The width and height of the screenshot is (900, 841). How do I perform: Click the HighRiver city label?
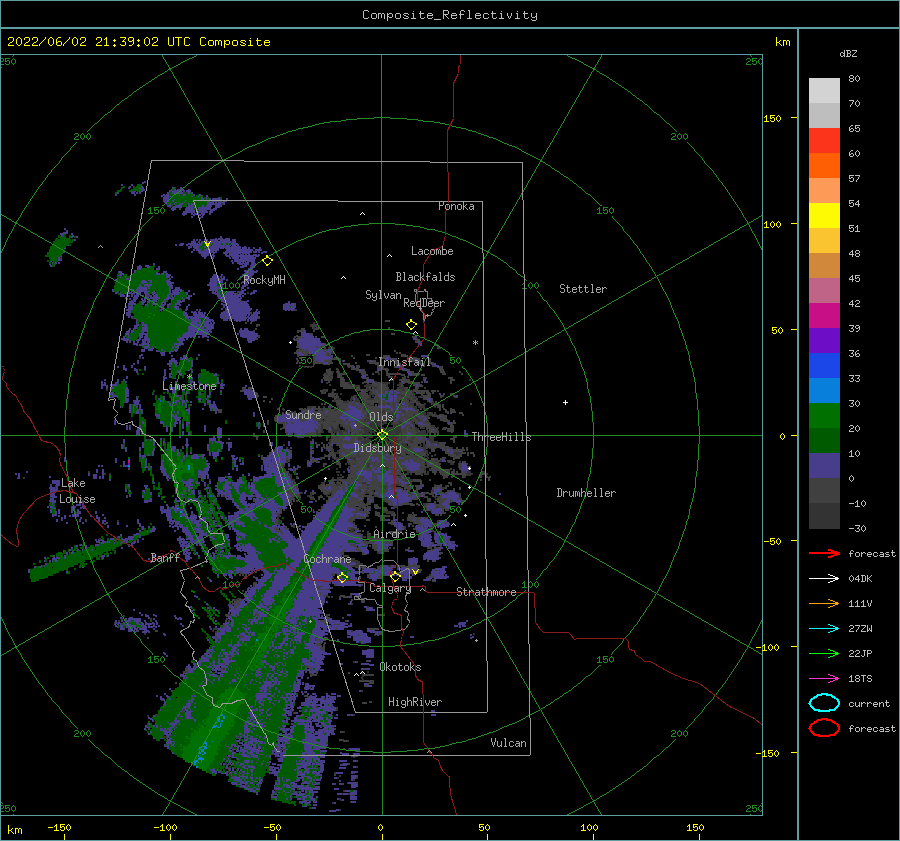pos(415,702)
